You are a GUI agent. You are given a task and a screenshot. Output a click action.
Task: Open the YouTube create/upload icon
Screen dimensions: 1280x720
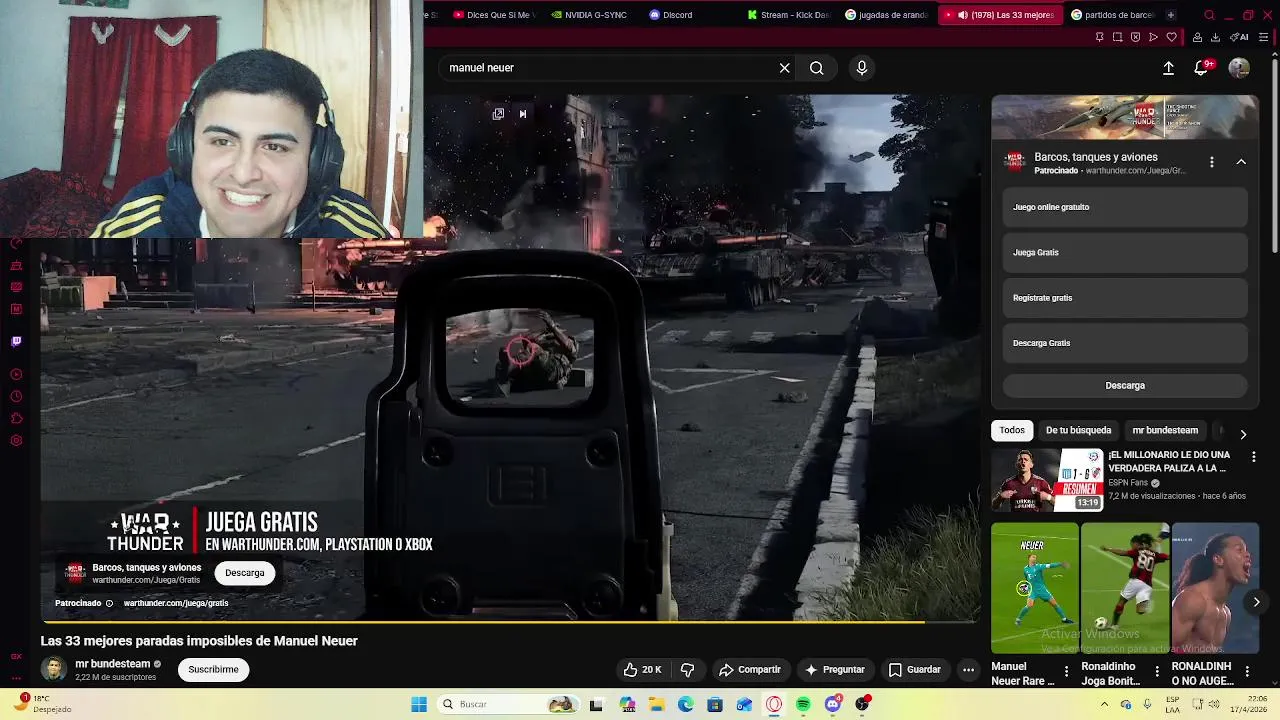[x=1168, y=68]
